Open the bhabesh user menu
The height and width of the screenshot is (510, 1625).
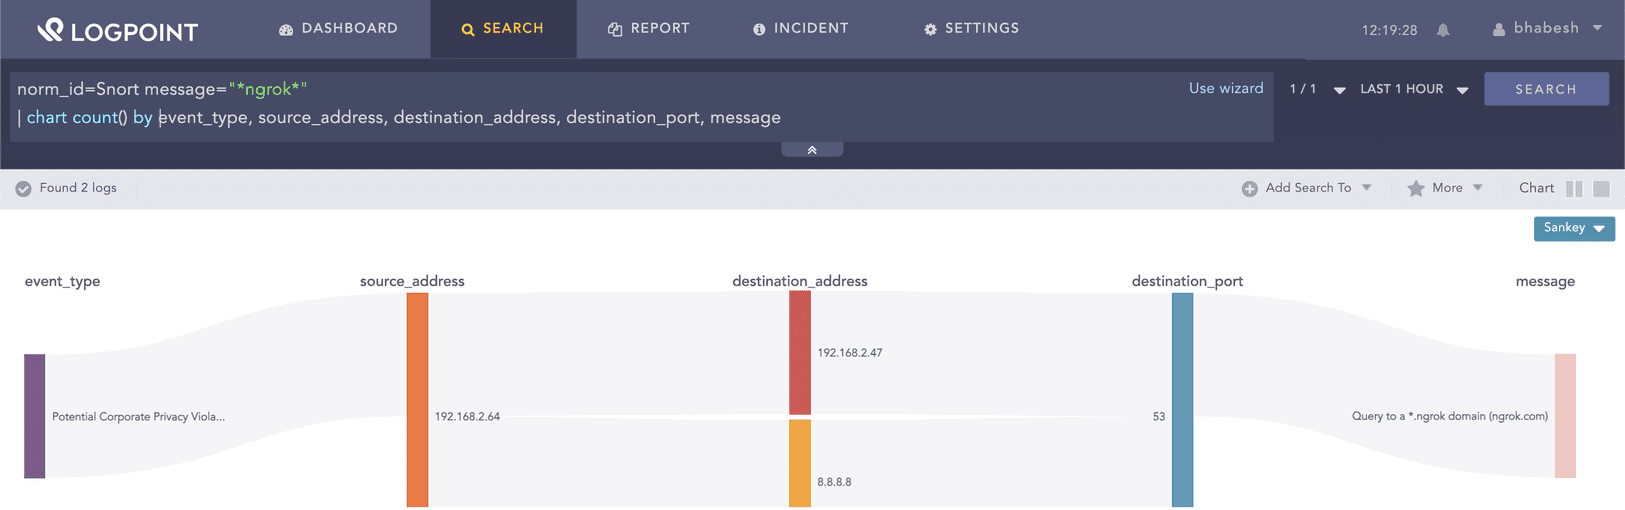point(1547,29)
